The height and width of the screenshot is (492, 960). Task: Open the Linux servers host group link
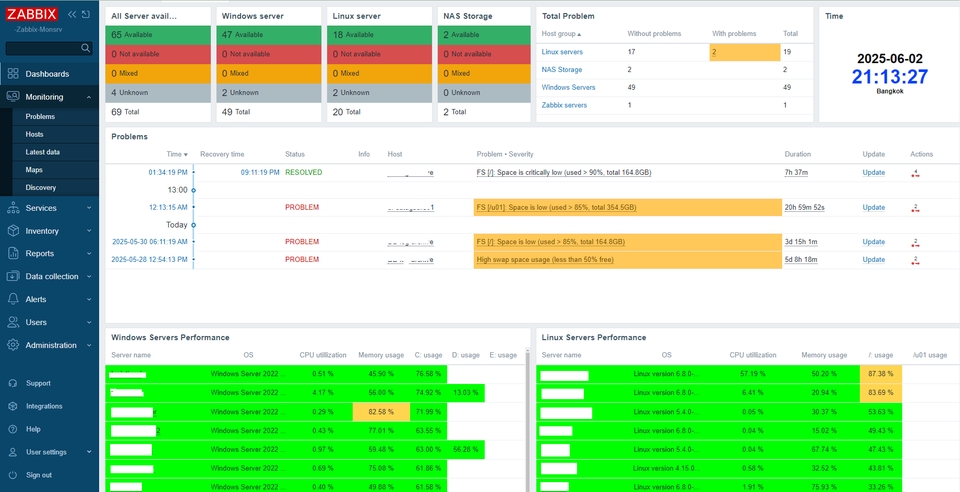click(562, 52)
